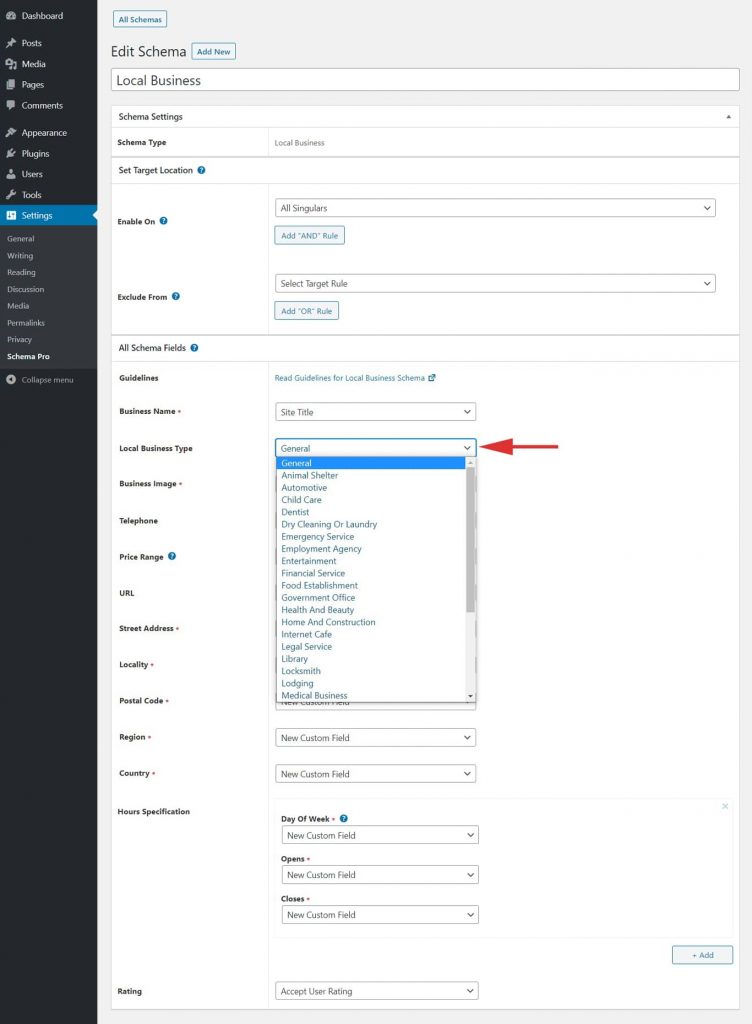
Task: Open Read Guidelines for Local Business Schema link
Action: (355, 378)
